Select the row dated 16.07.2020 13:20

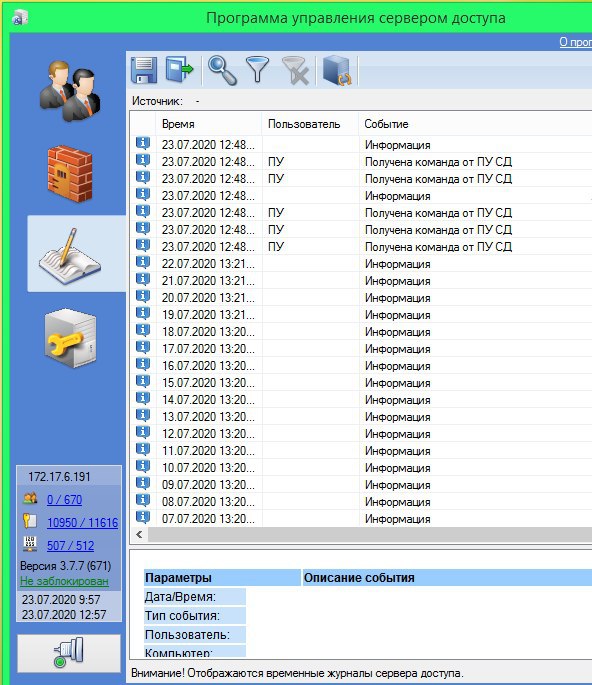tap(361, 366)
